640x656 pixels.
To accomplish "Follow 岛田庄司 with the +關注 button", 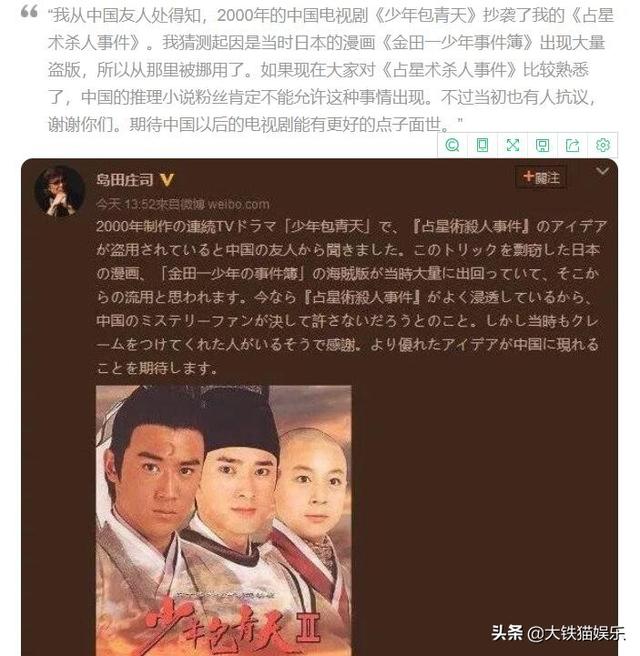I will tap(541, 178).
